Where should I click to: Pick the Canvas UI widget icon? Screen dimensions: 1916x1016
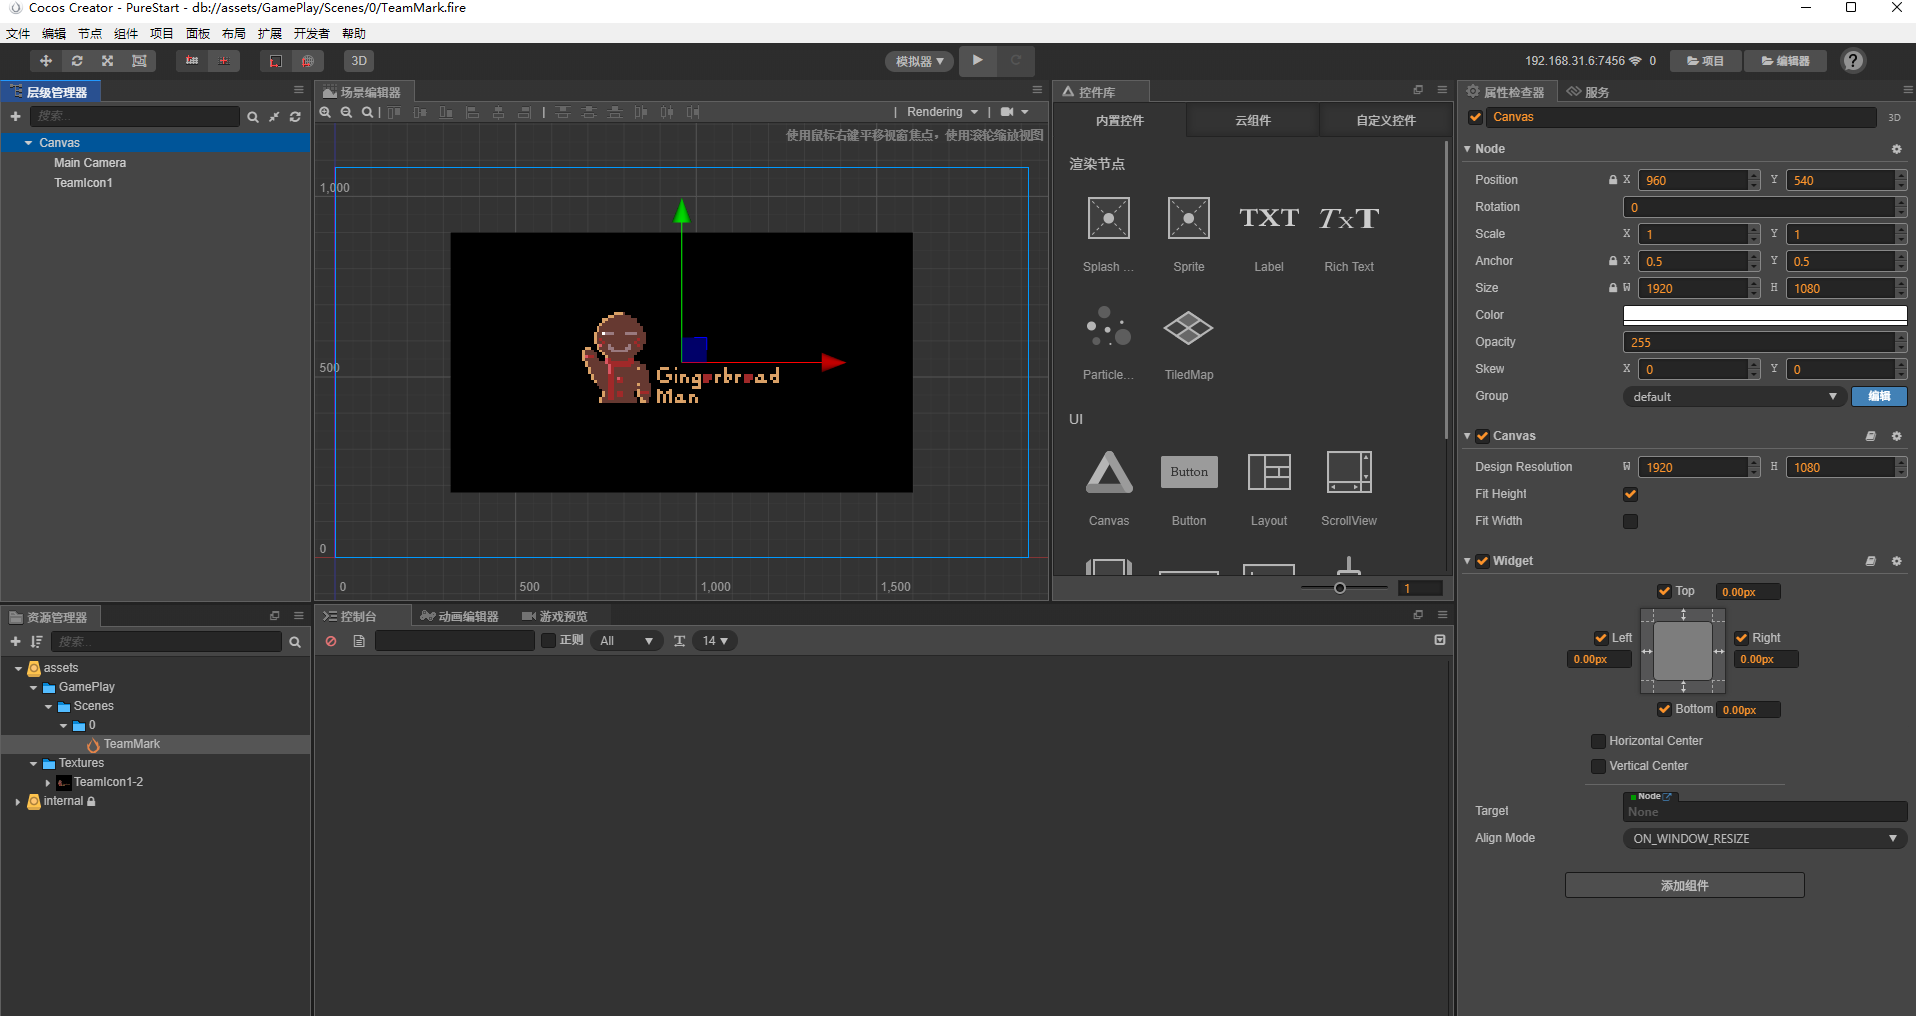tap(1109, 472)
